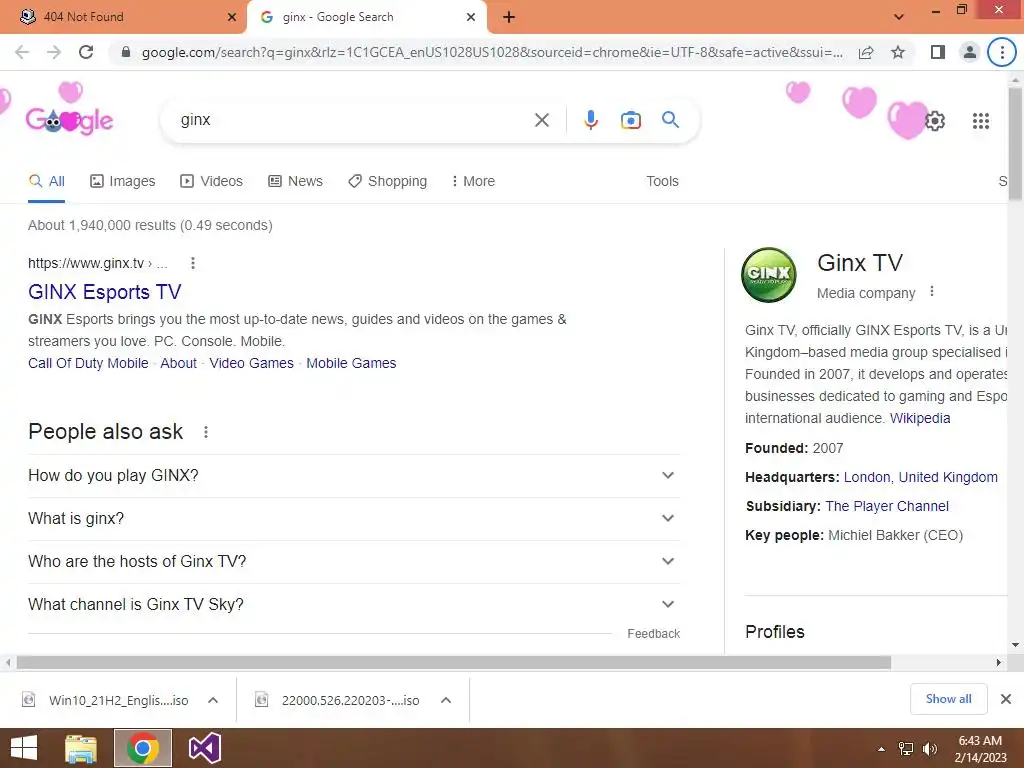Open The Player Channel subsidiary link
1024x768 pixels.
[887, 506]
